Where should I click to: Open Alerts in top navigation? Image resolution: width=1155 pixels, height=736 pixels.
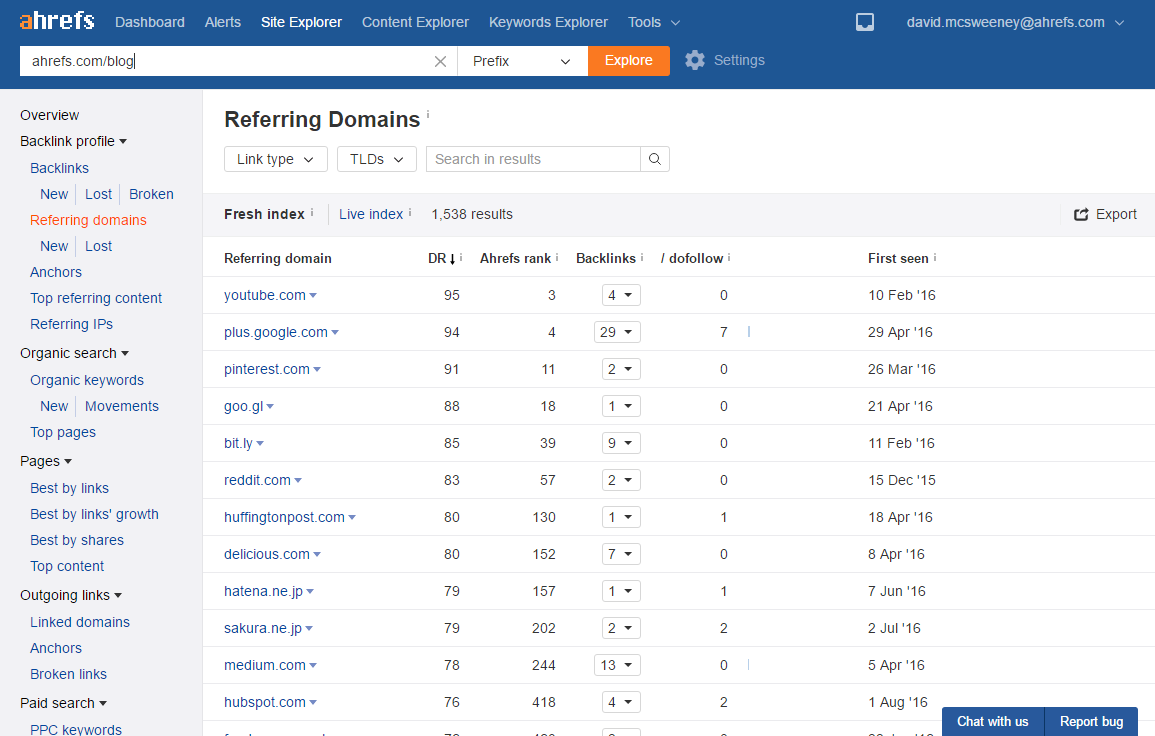click(222, 22)
